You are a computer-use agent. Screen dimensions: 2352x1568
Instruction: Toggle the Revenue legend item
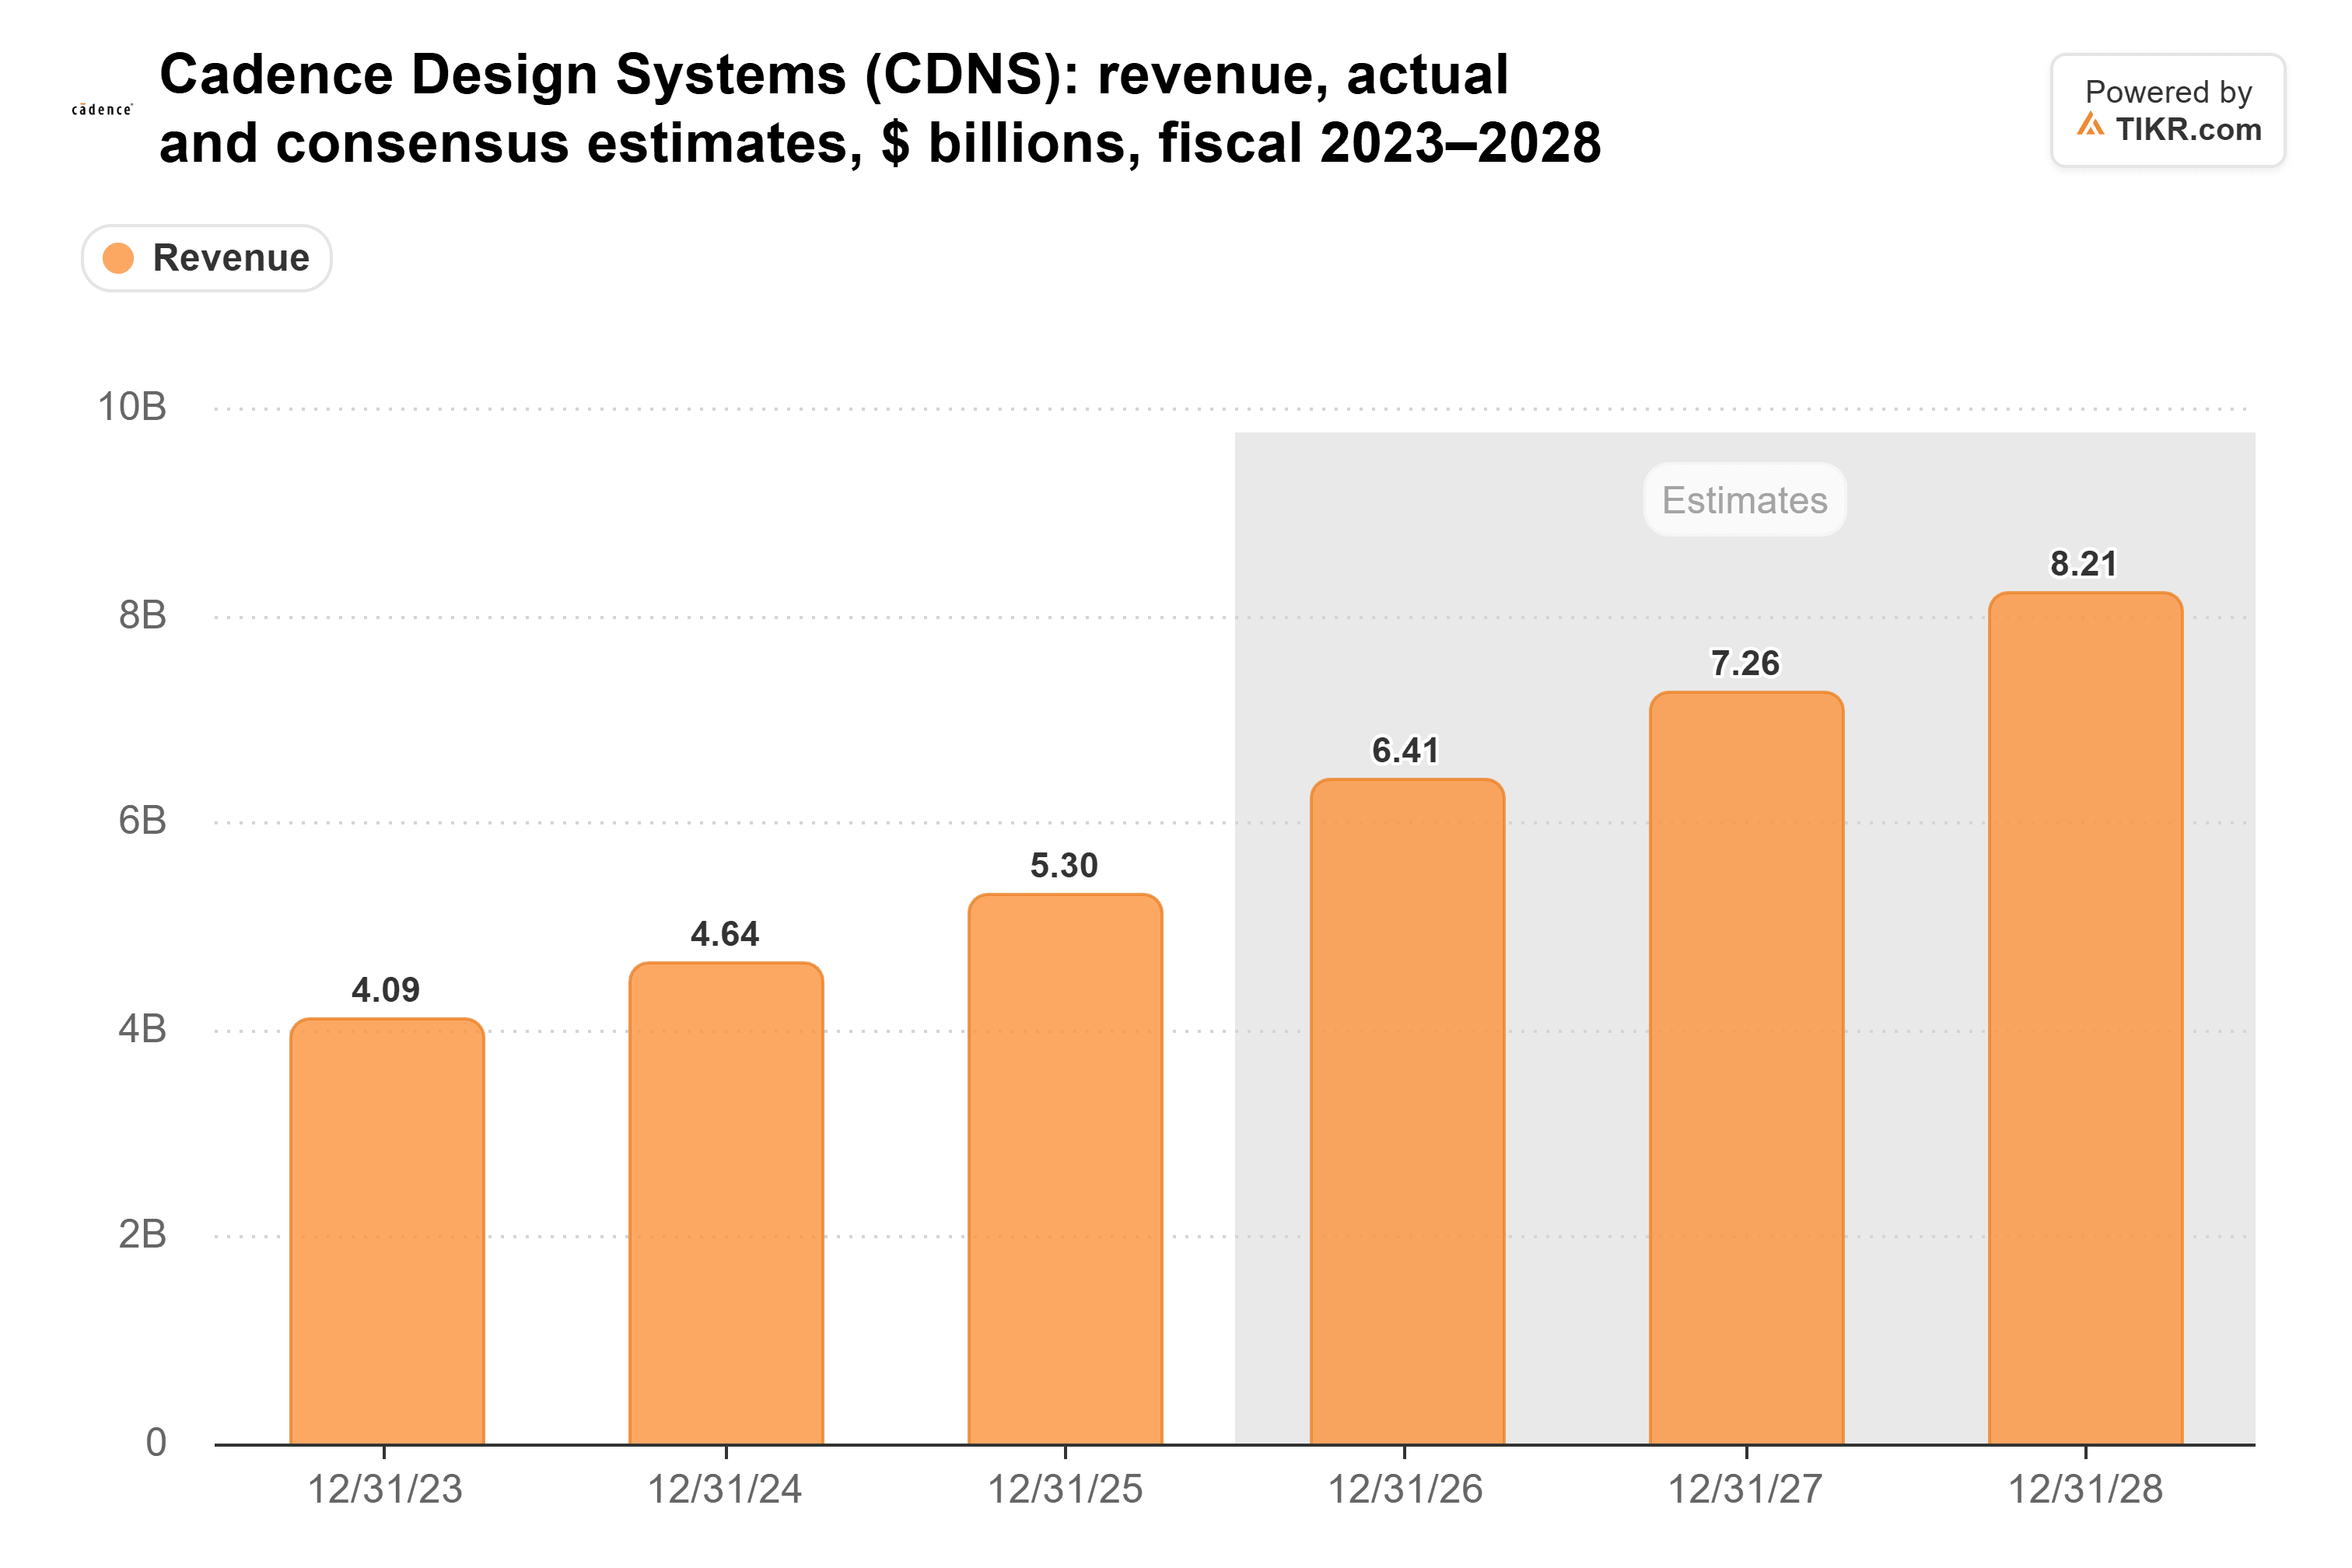coord(206,258)
